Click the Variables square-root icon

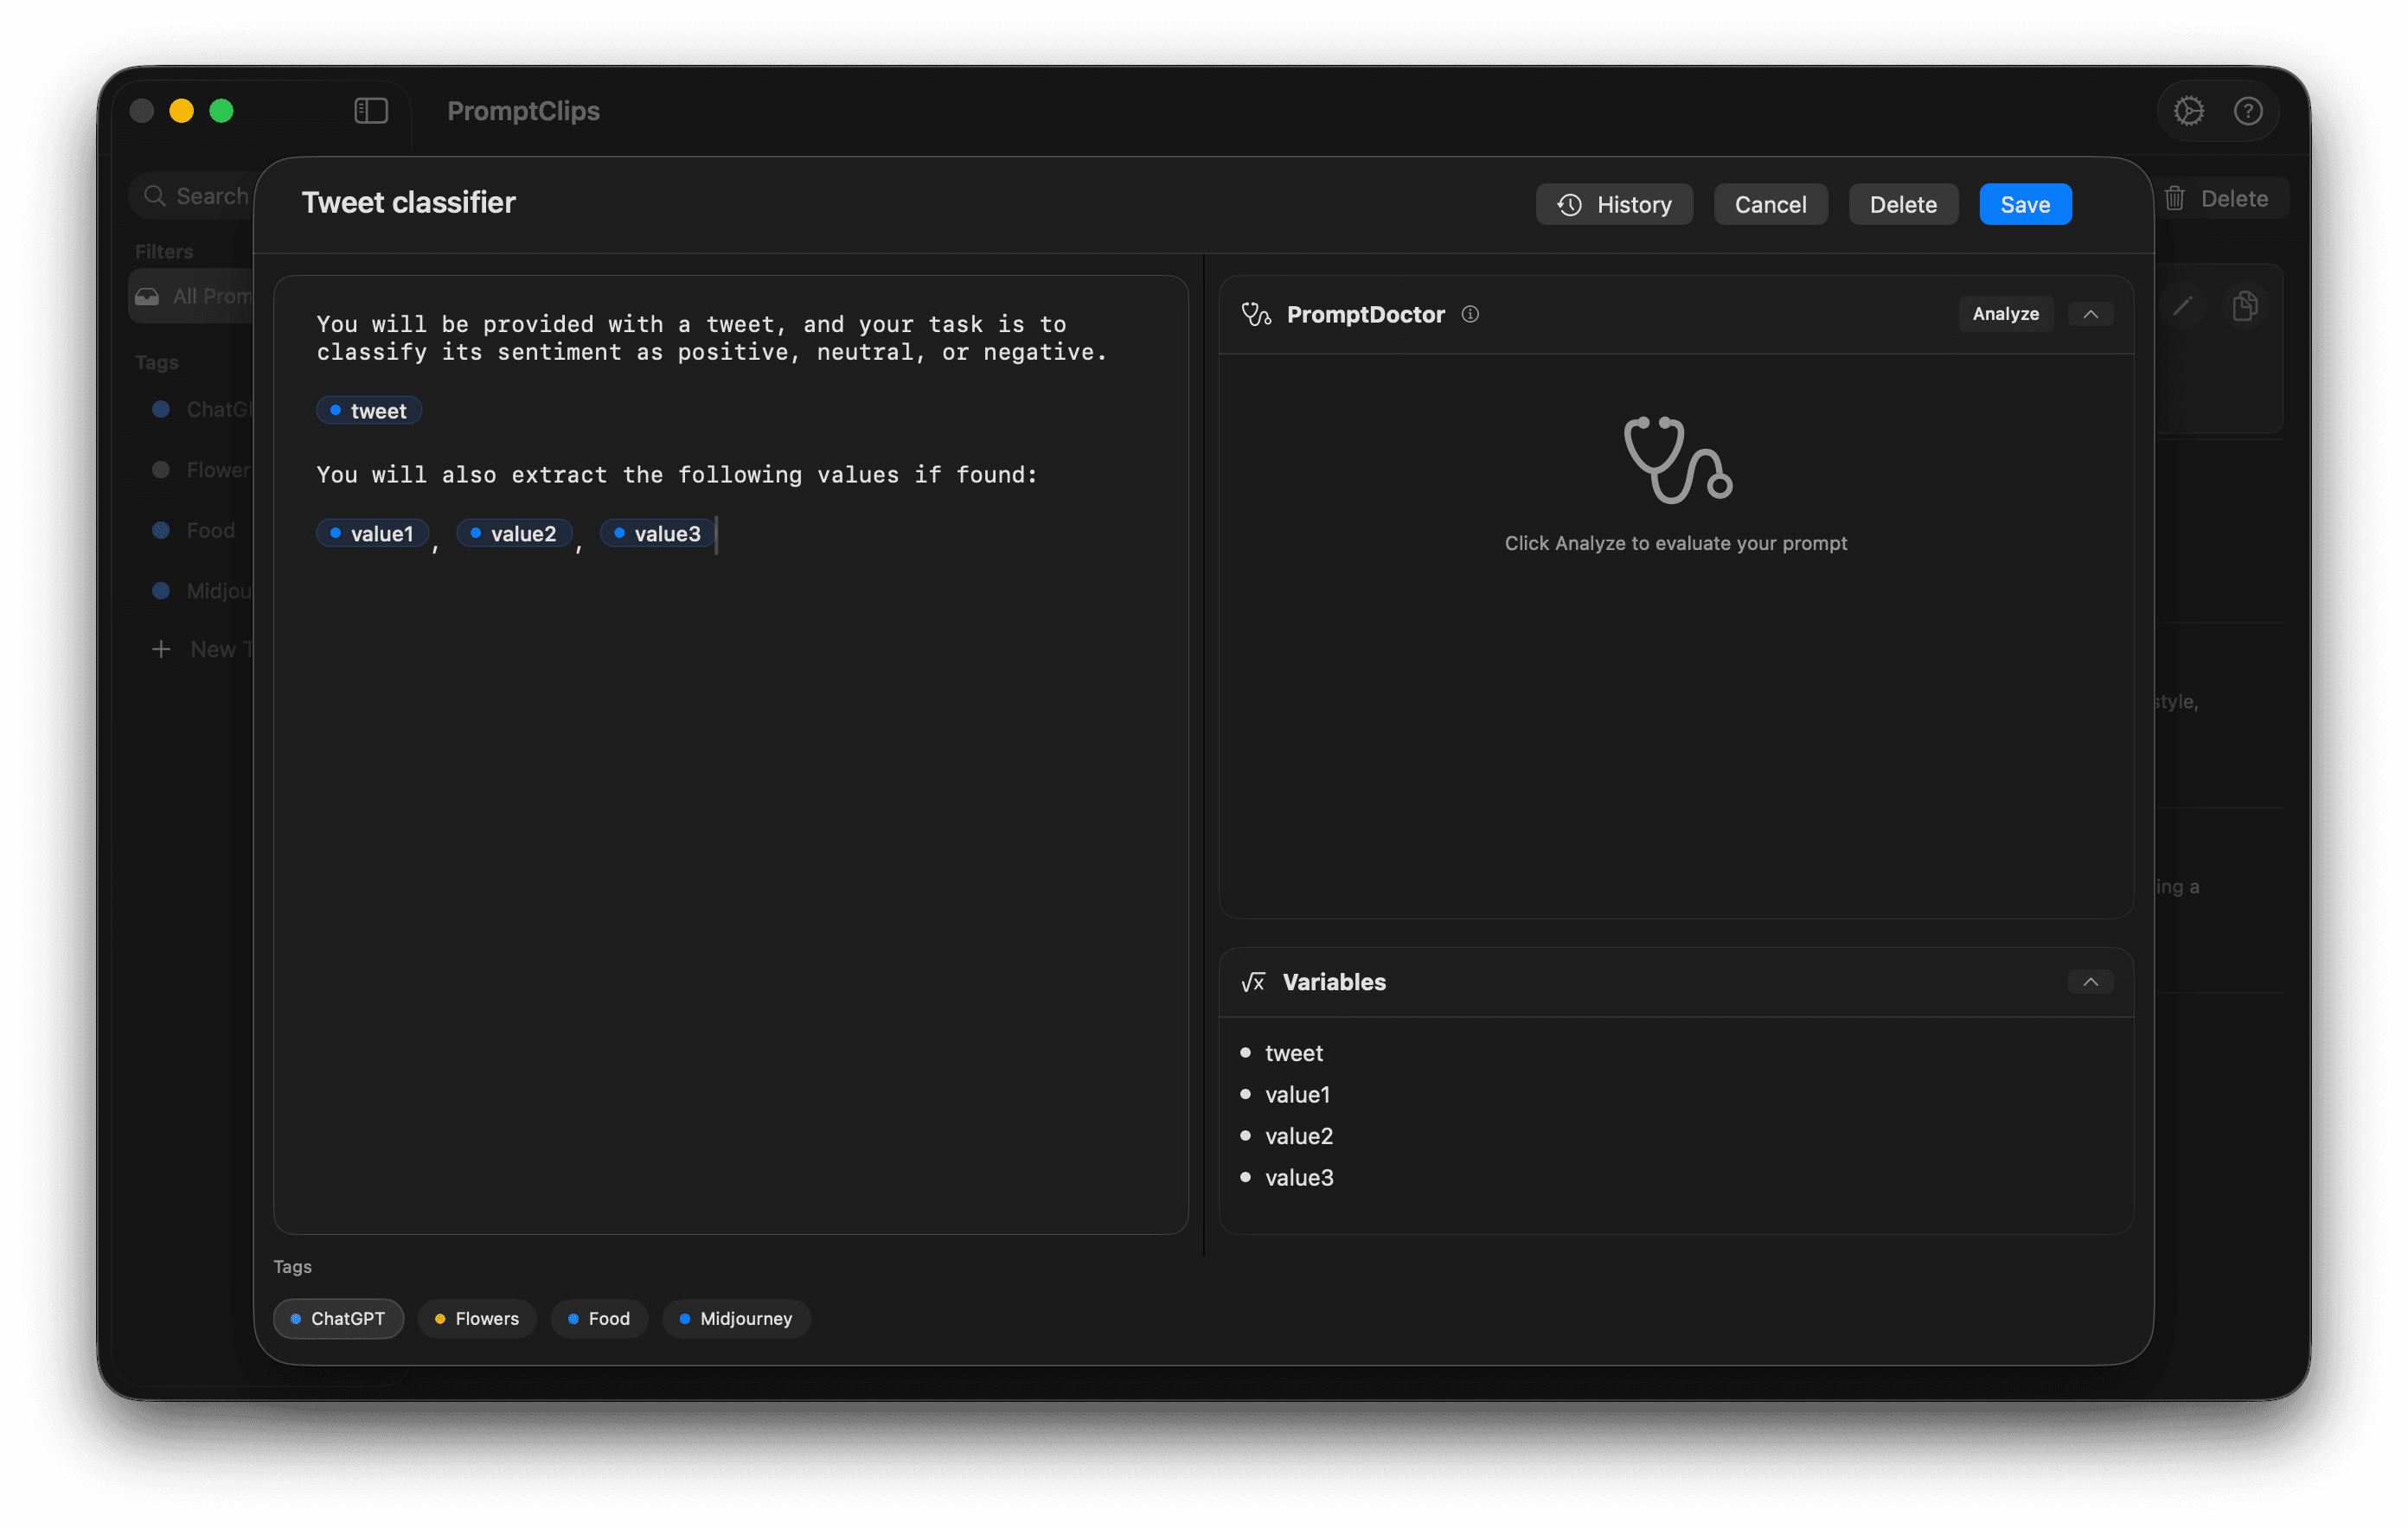[x=1253, y=982]
